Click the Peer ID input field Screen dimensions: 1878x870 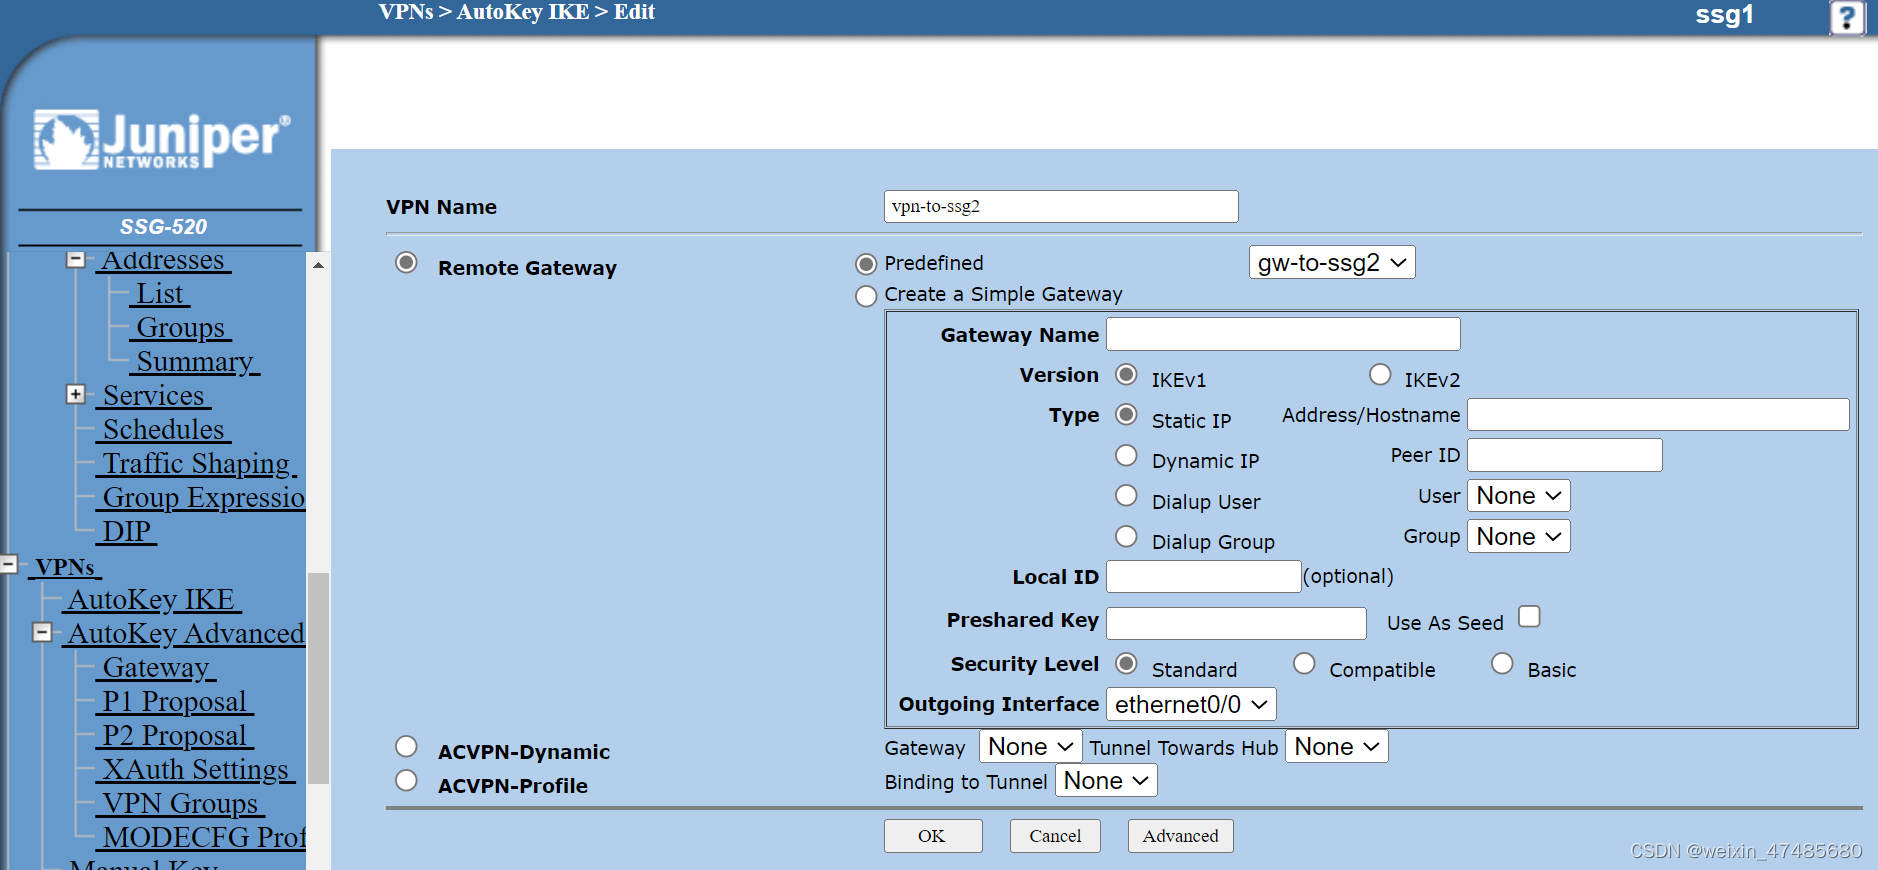click(1565, 455)
